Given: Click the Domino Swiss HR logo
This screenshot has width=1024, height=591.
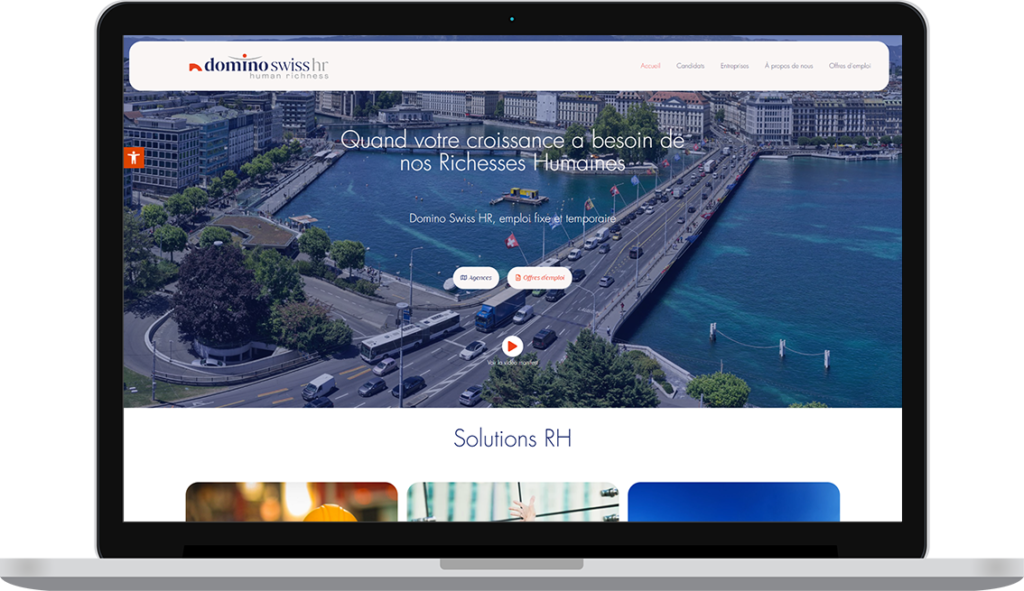Looking at the screenshot, I should point(259,66).
